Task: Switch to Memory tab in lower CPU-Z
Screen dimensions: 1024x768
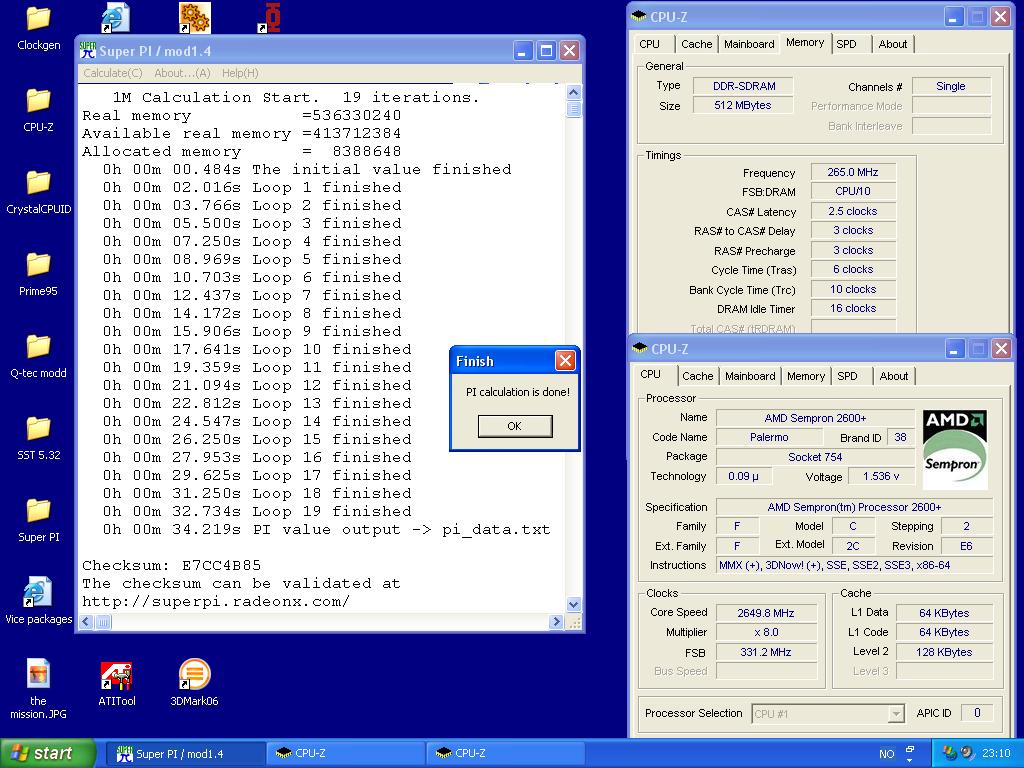Action: 806,376
